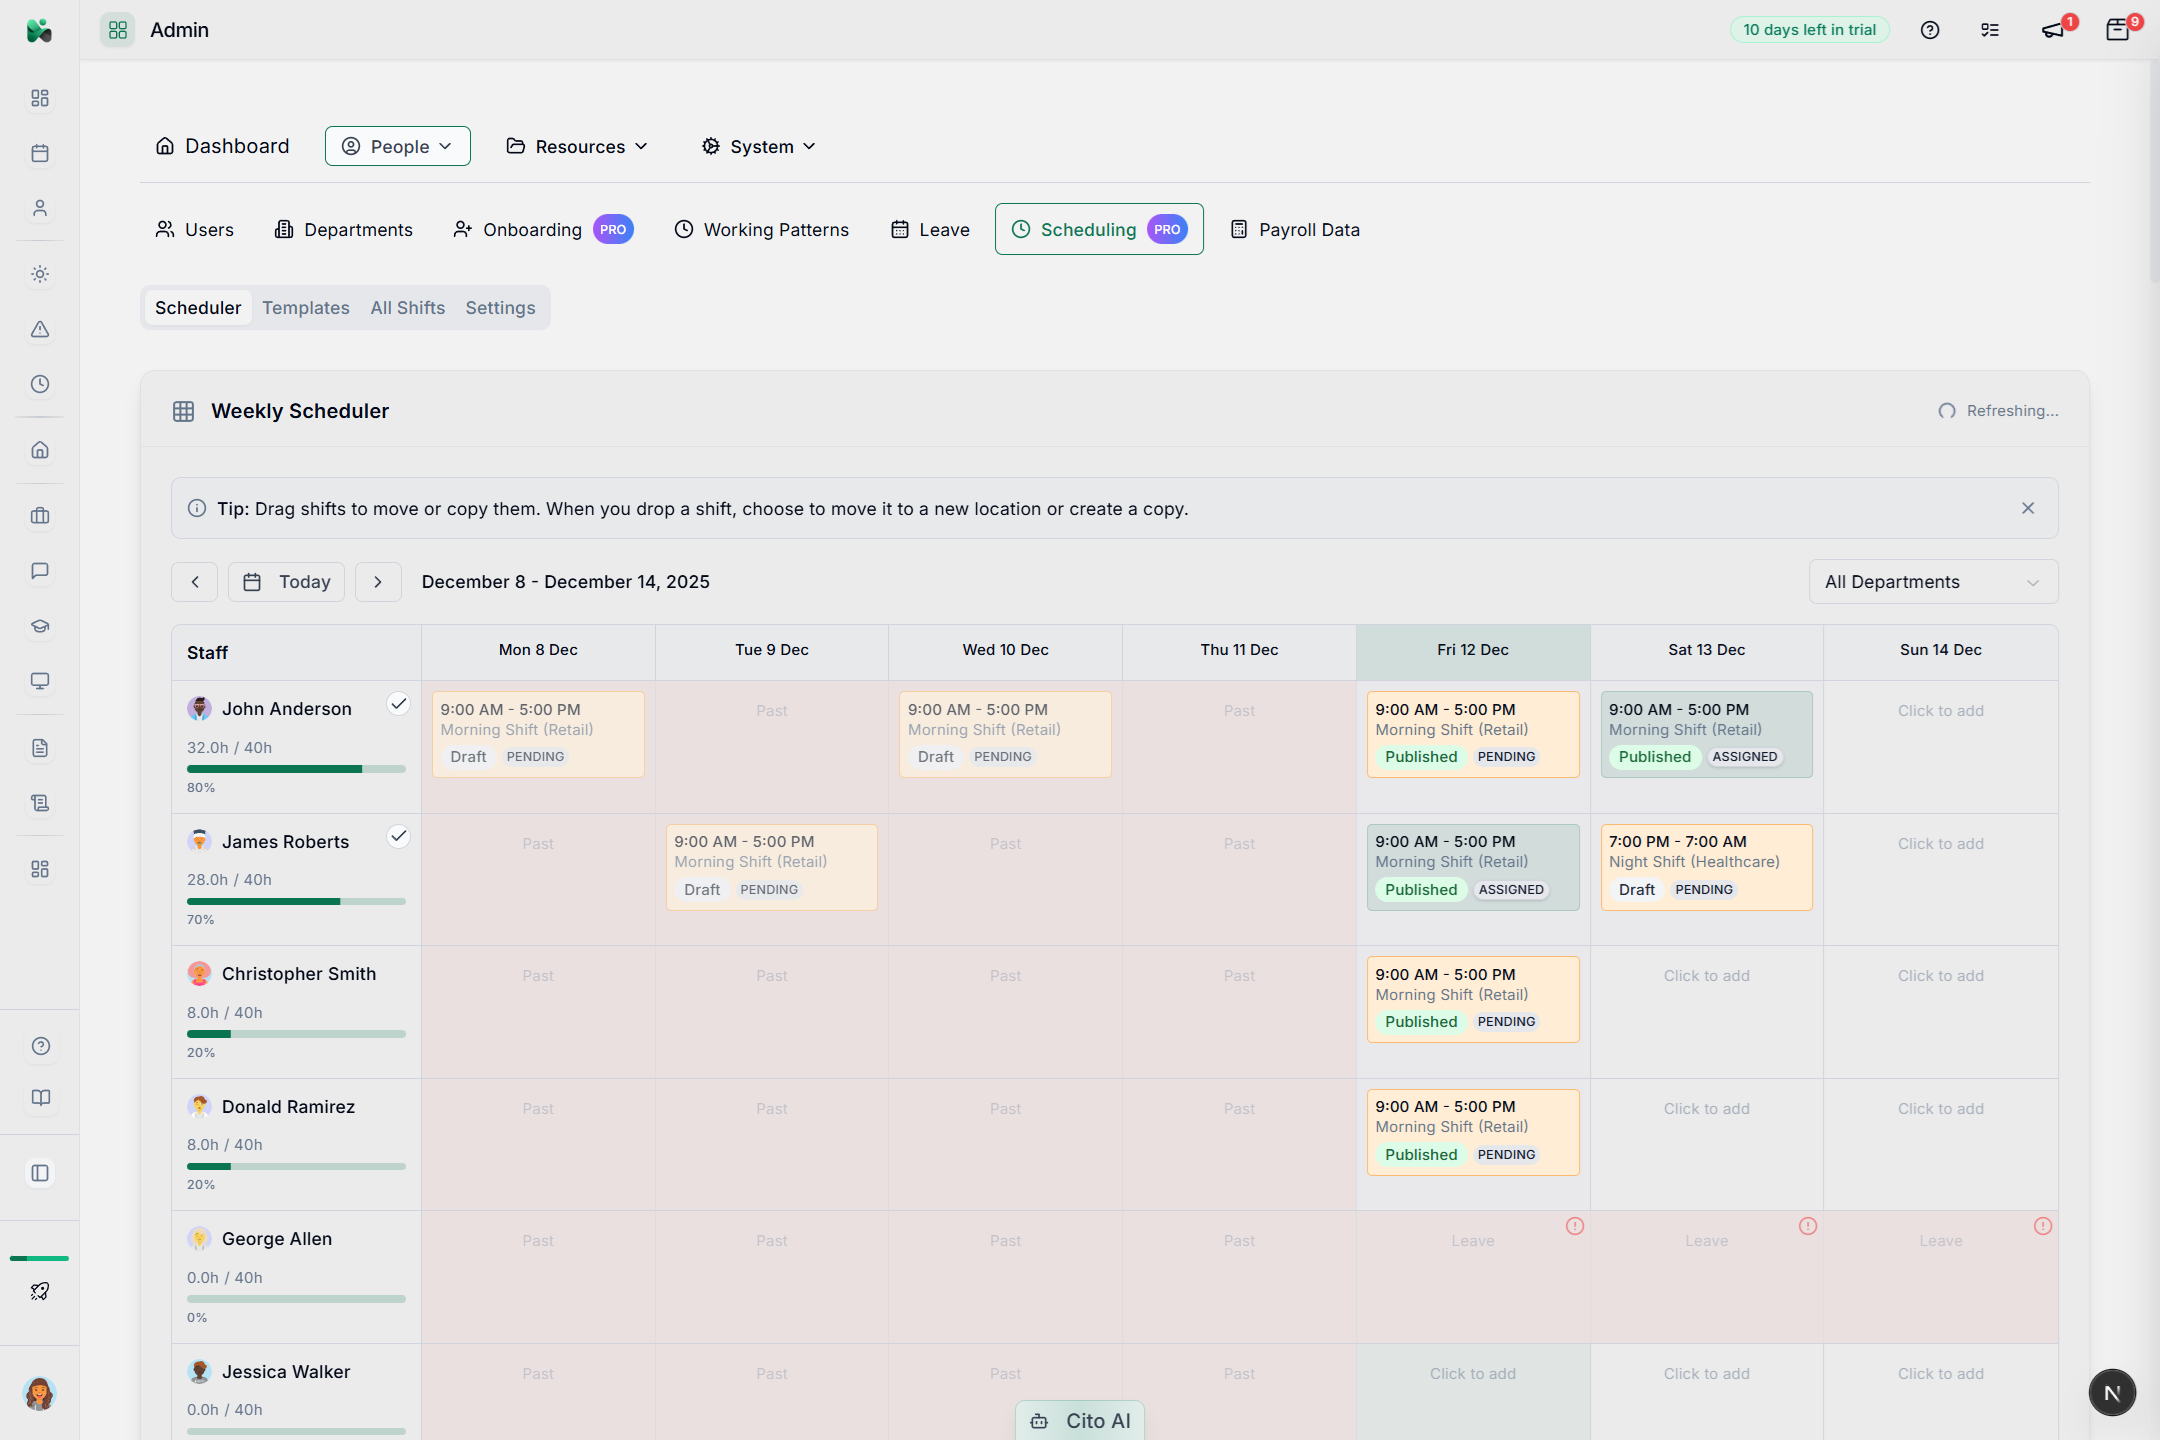Open the calendar icon in the left sidebar
Image resolution: width=2160 pixels, height=1440 pixels.
[40, 153]
